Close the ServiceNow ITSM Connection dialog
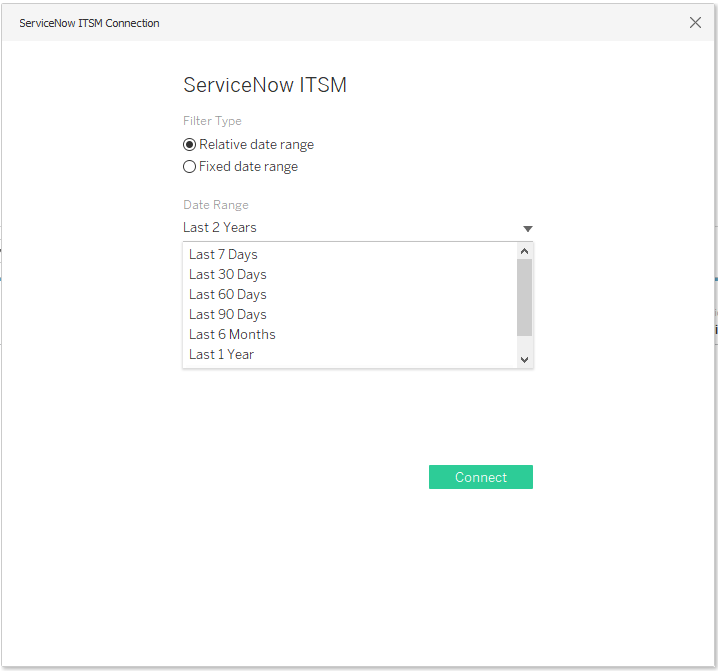This screenshot has height=671, width=718. point(695,22)
